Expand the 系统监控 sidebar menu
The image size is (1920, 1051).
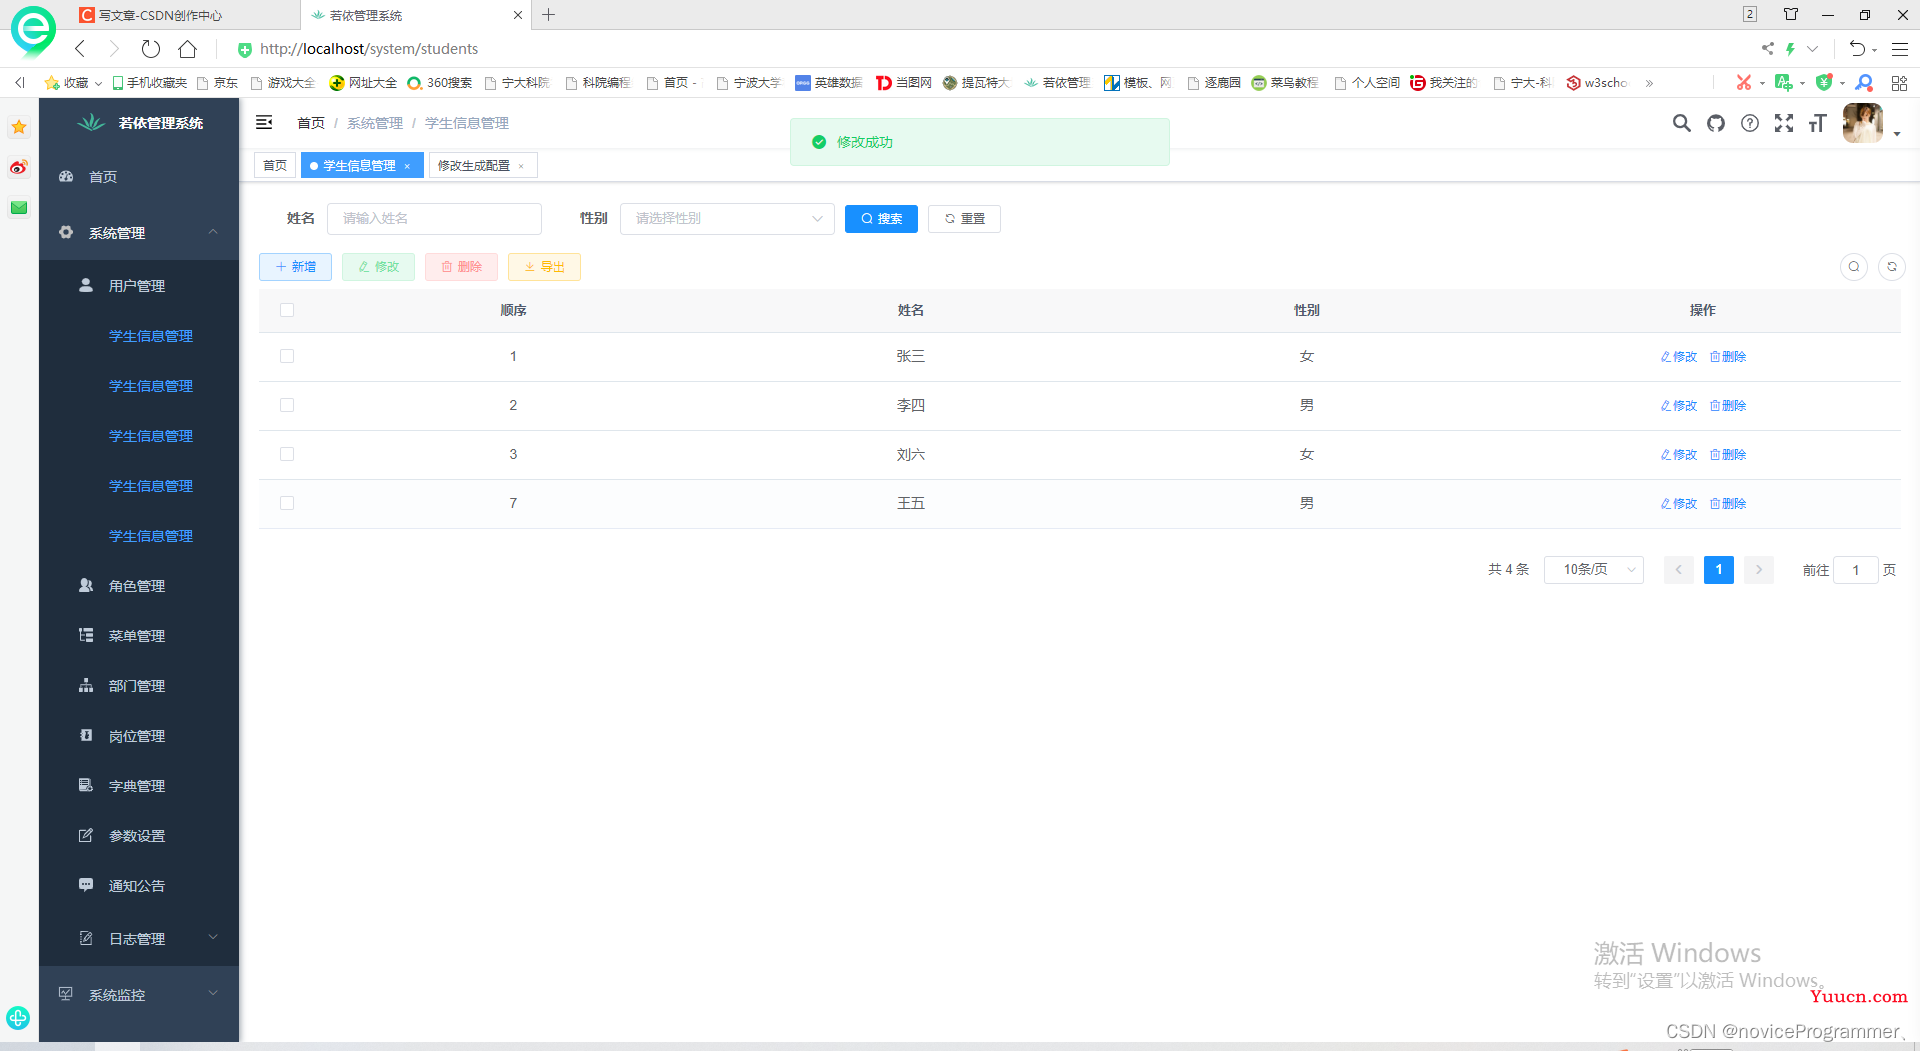click(139, 995)
